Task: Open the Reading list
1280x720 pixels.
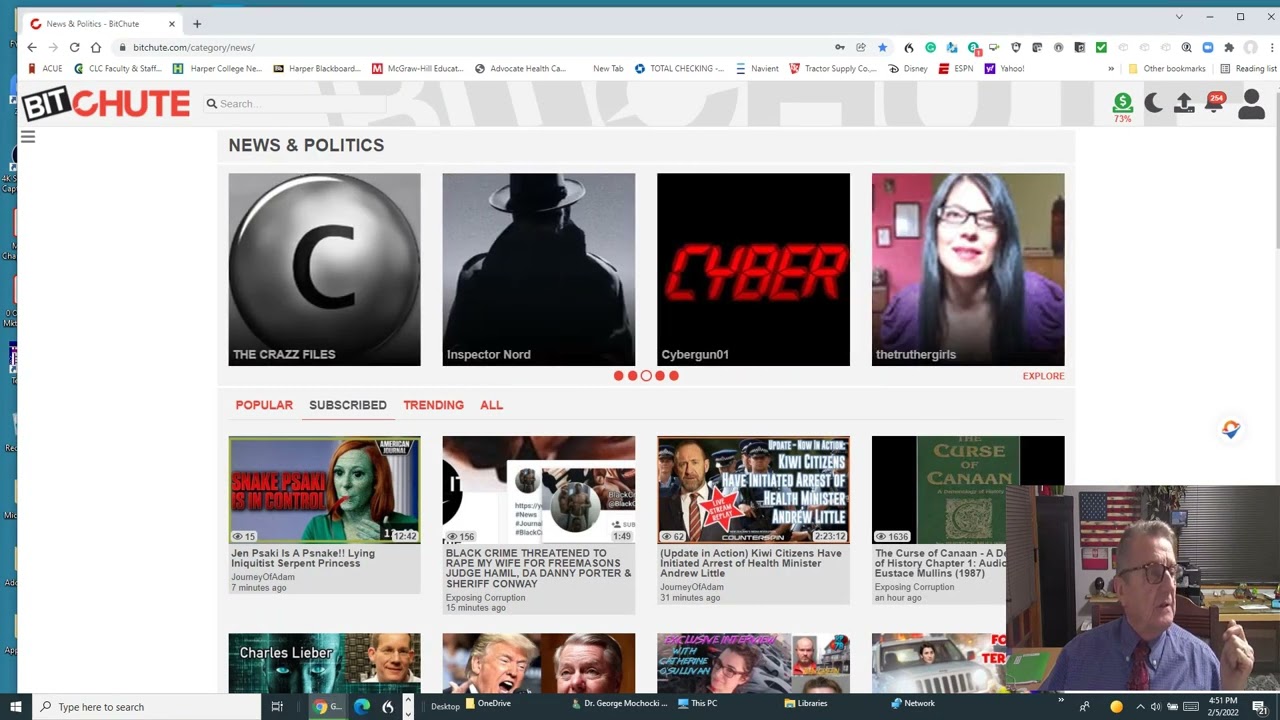Action: (1248, 69)
